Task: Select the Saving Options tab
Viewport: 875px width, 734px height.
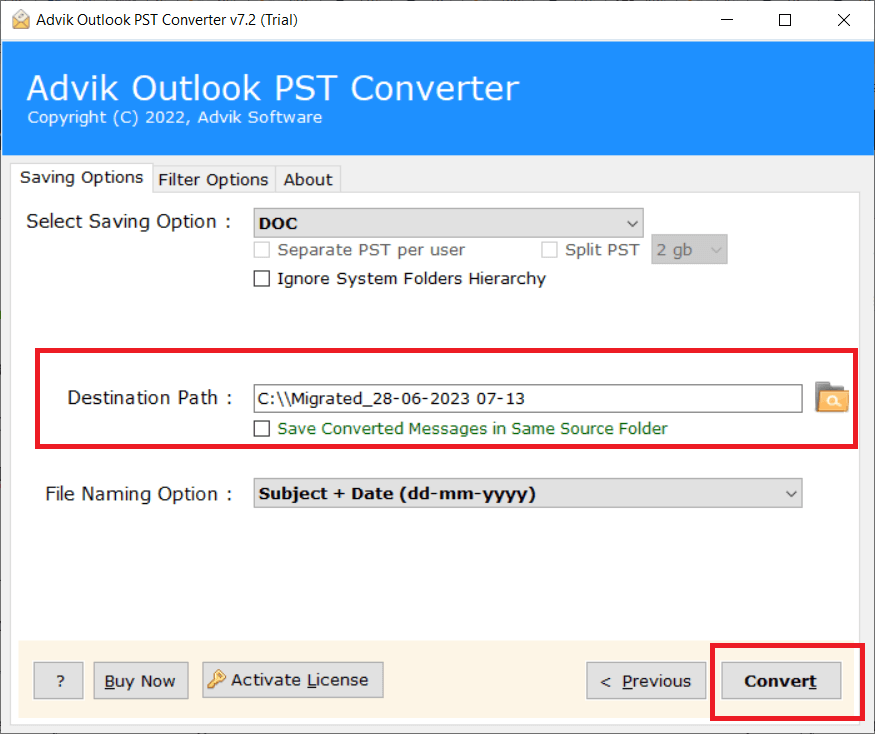Action: point(82,177)
